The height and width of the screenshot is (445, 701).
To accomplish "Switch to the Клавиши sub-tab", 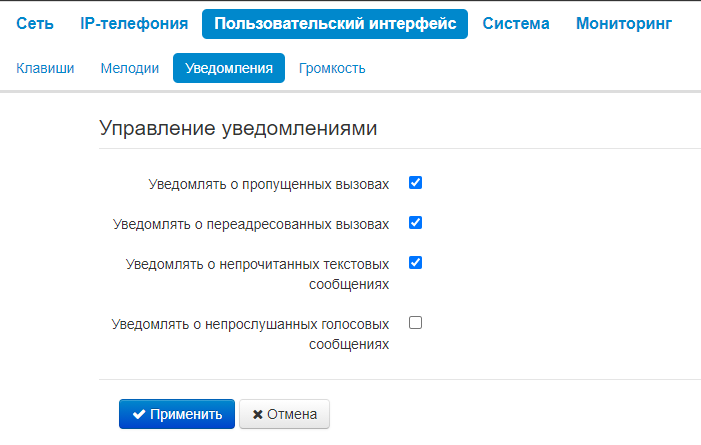I will click(45, 68).
